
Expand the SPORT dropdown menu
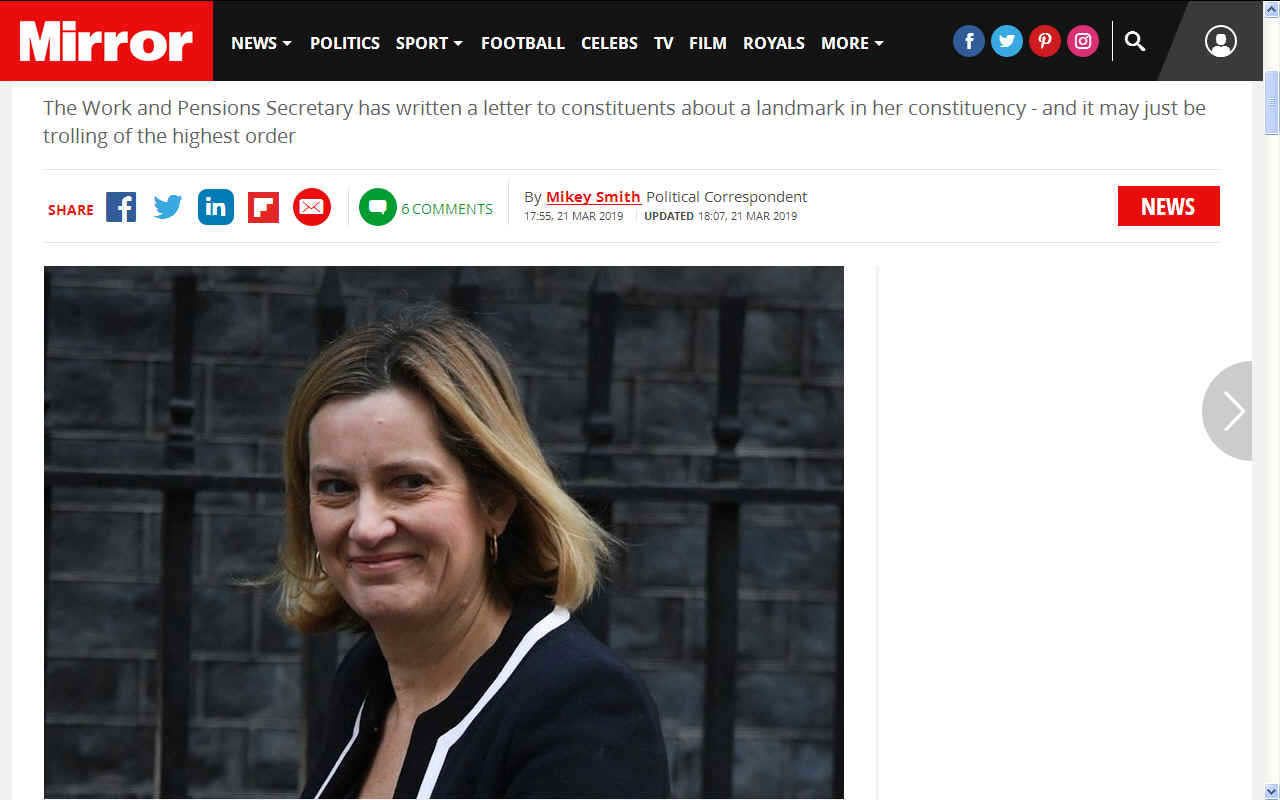pos(429,43)
